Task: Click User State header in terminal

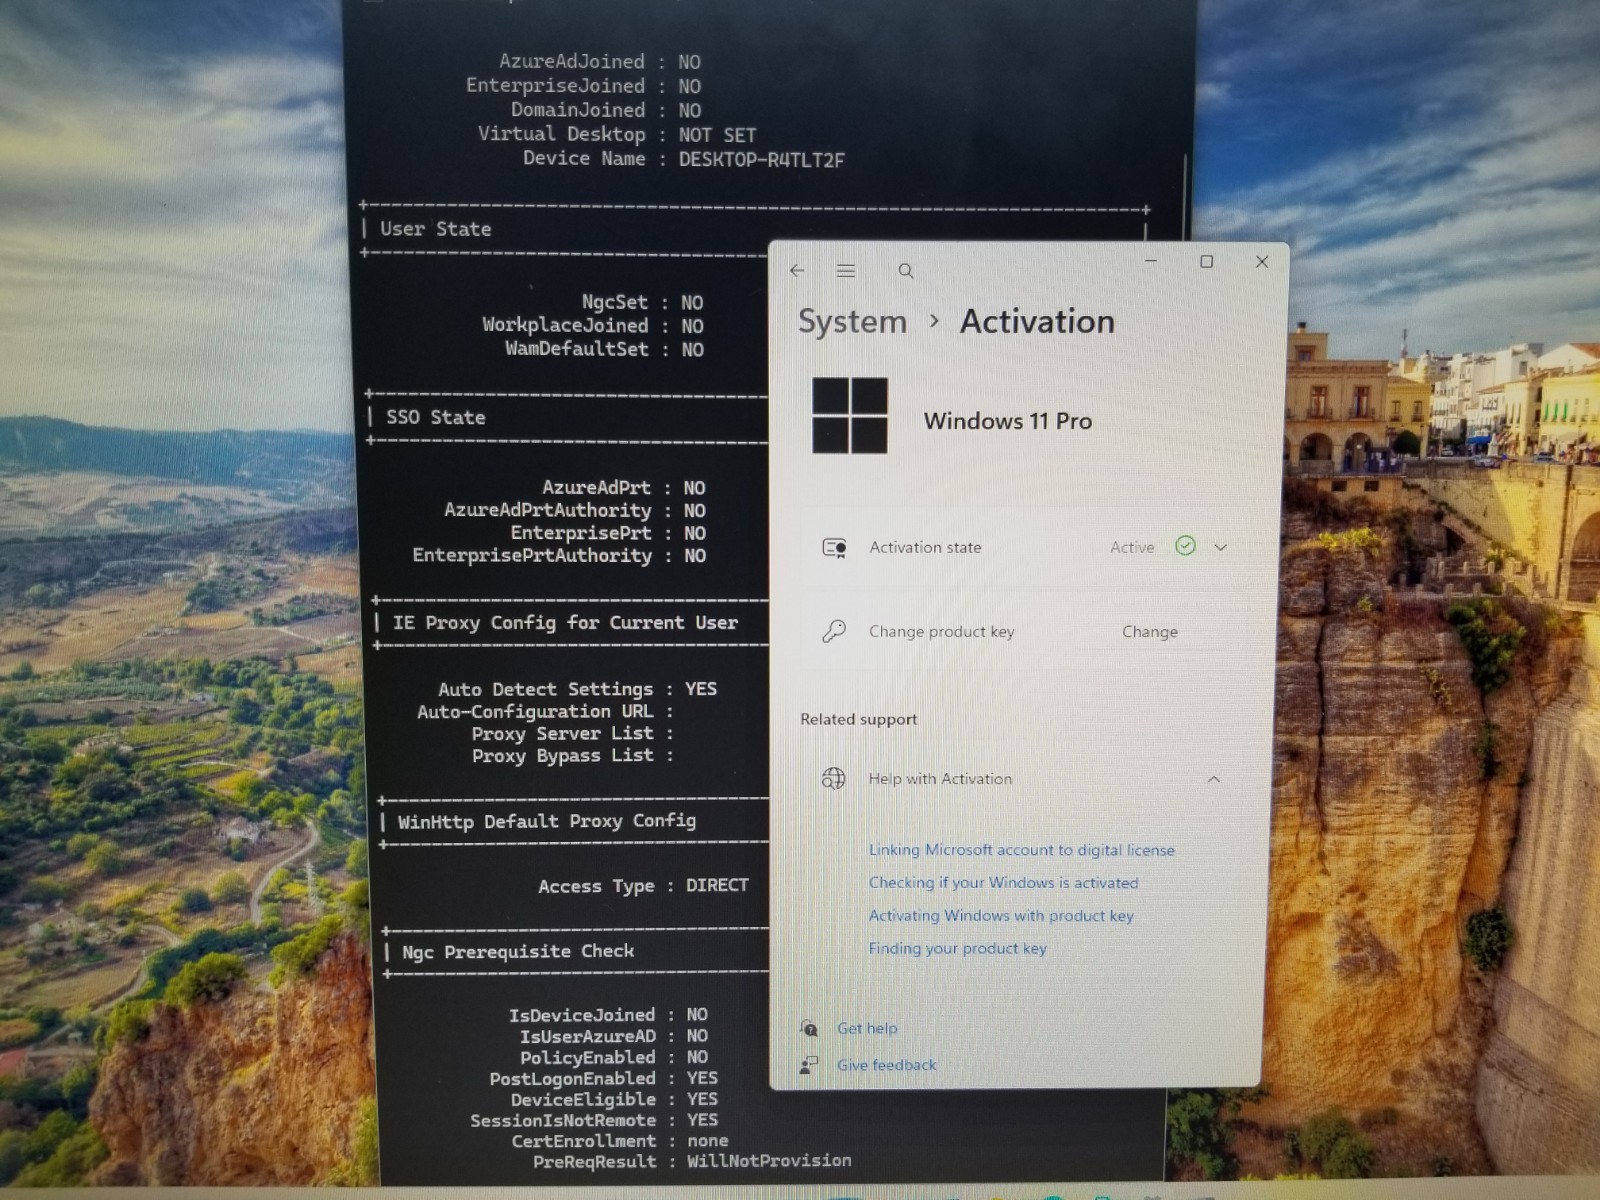Action: [x=435, y=229]
